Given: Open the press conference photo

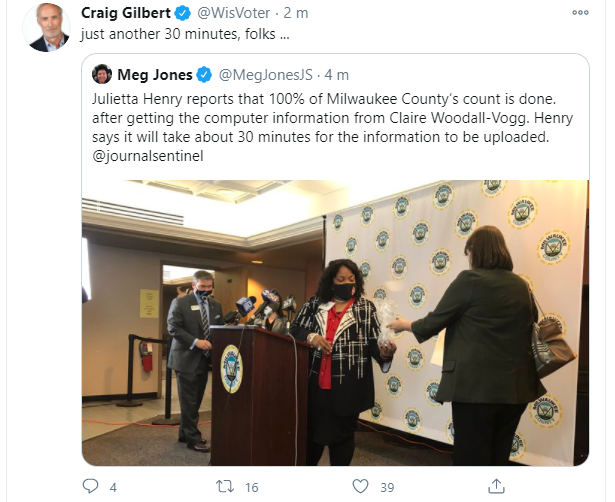Looking at the screenshot, I should click(x=335, y=323).
